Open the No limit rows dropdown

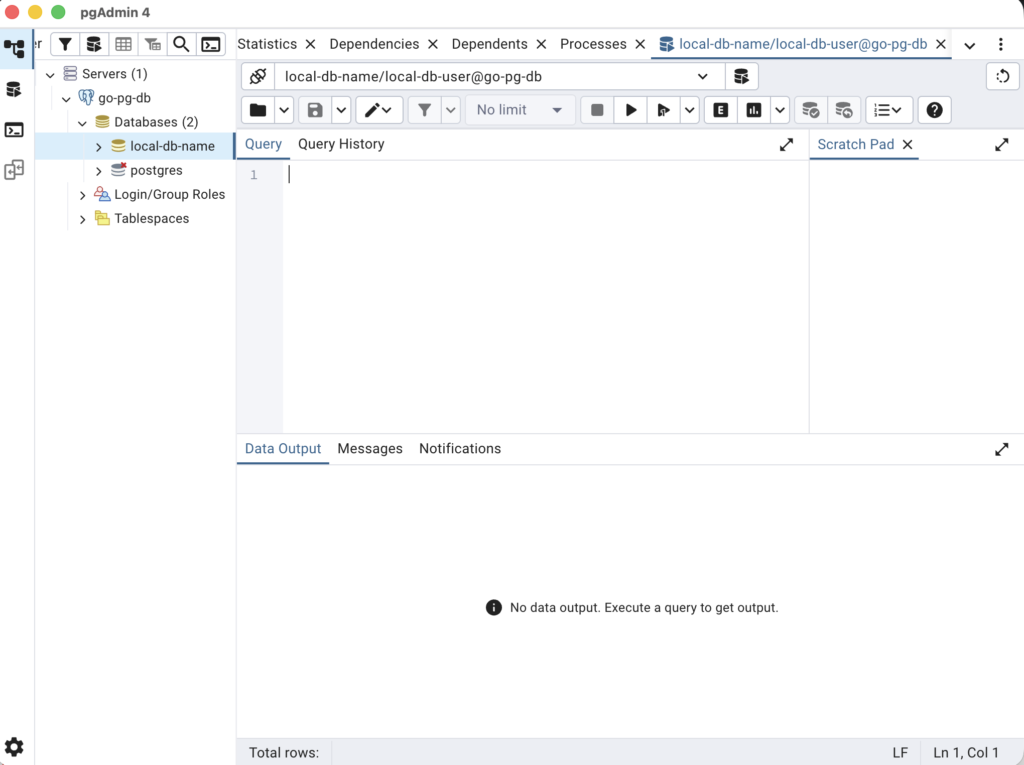[519, 110]
